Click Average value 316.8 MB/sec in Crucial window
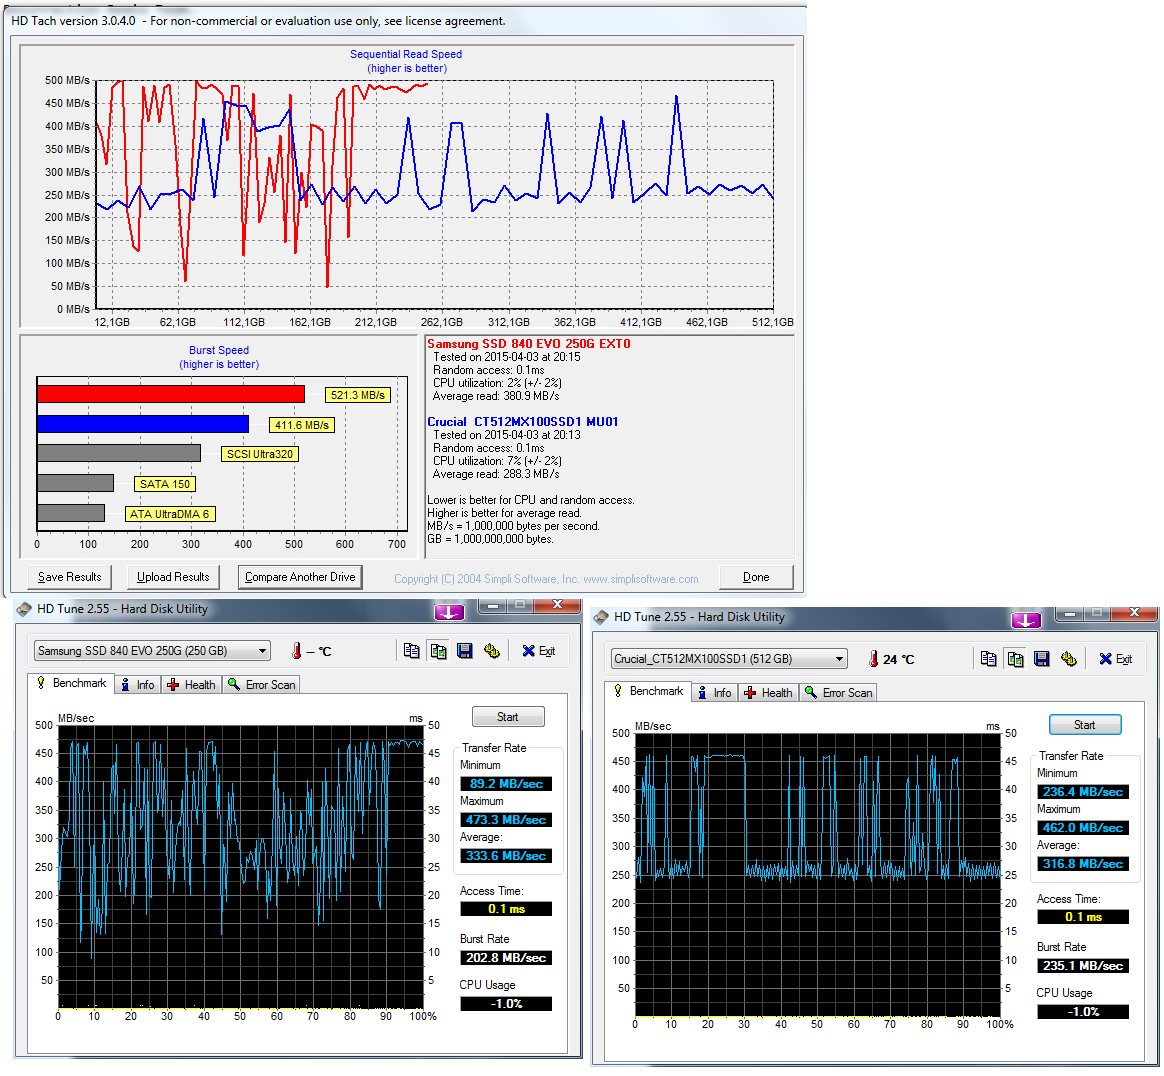The width and height of the screenshot is (1164, 1076). (x=1083, y=864)
